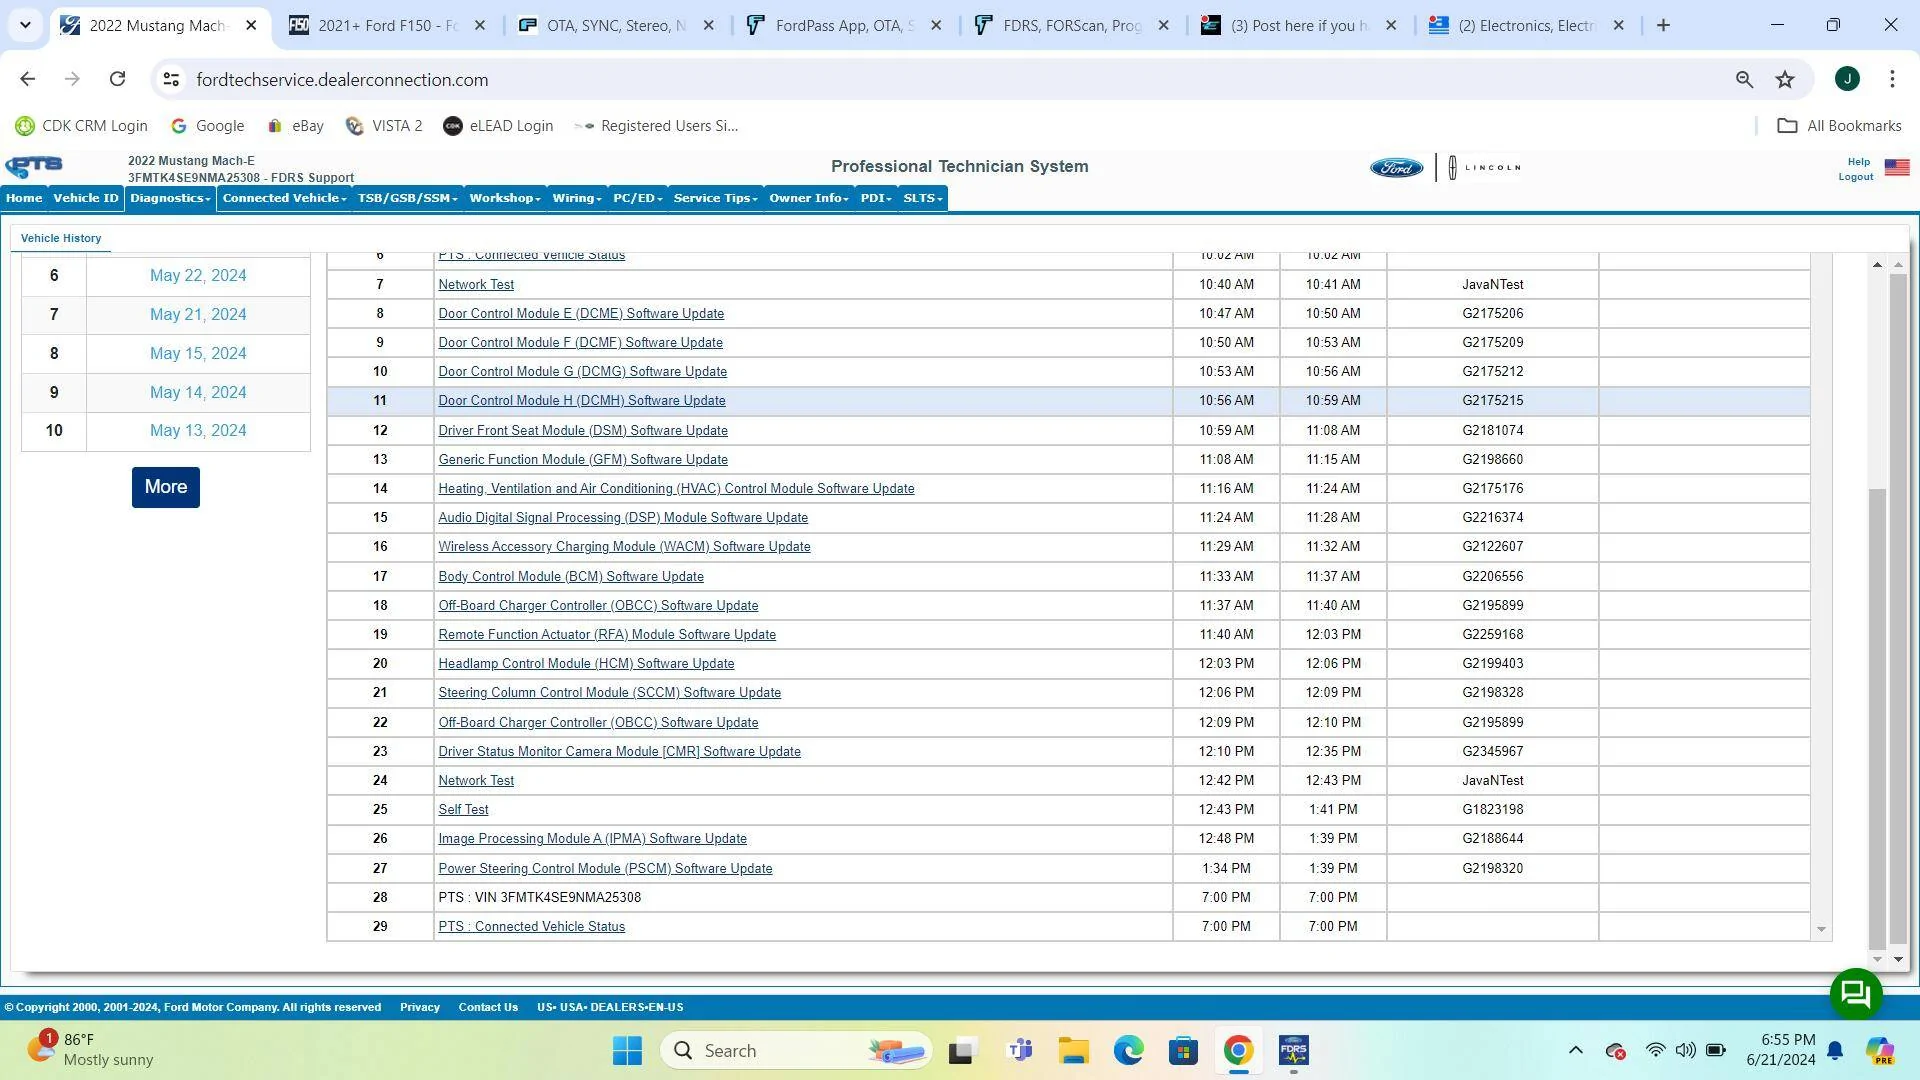Image resolution: width=1920 pixels, height=1080 pixels.
Task: Click the Help link
Action: (x=1858, y=162)
